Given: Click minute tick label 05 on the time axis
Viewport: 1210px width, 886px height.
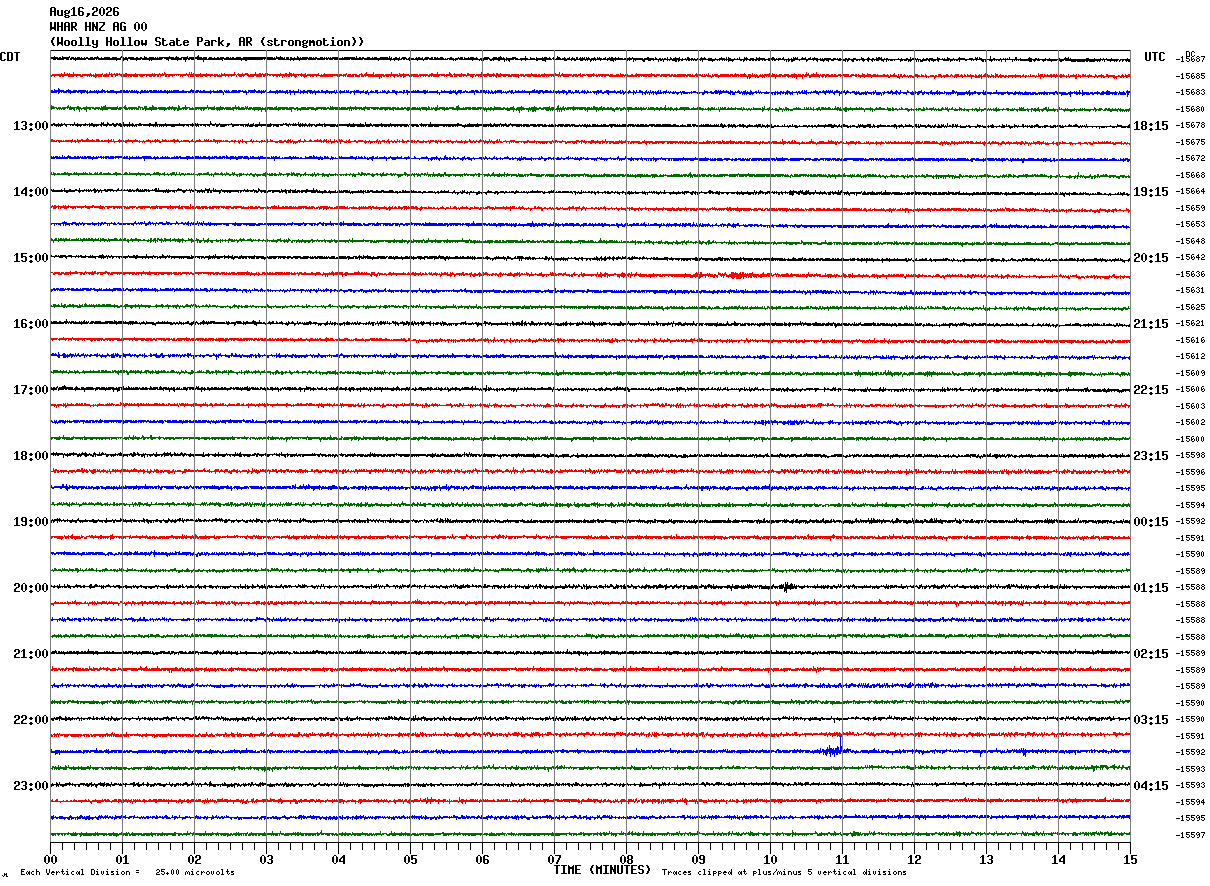Looking at the screenshot, I should pos(410,860).
